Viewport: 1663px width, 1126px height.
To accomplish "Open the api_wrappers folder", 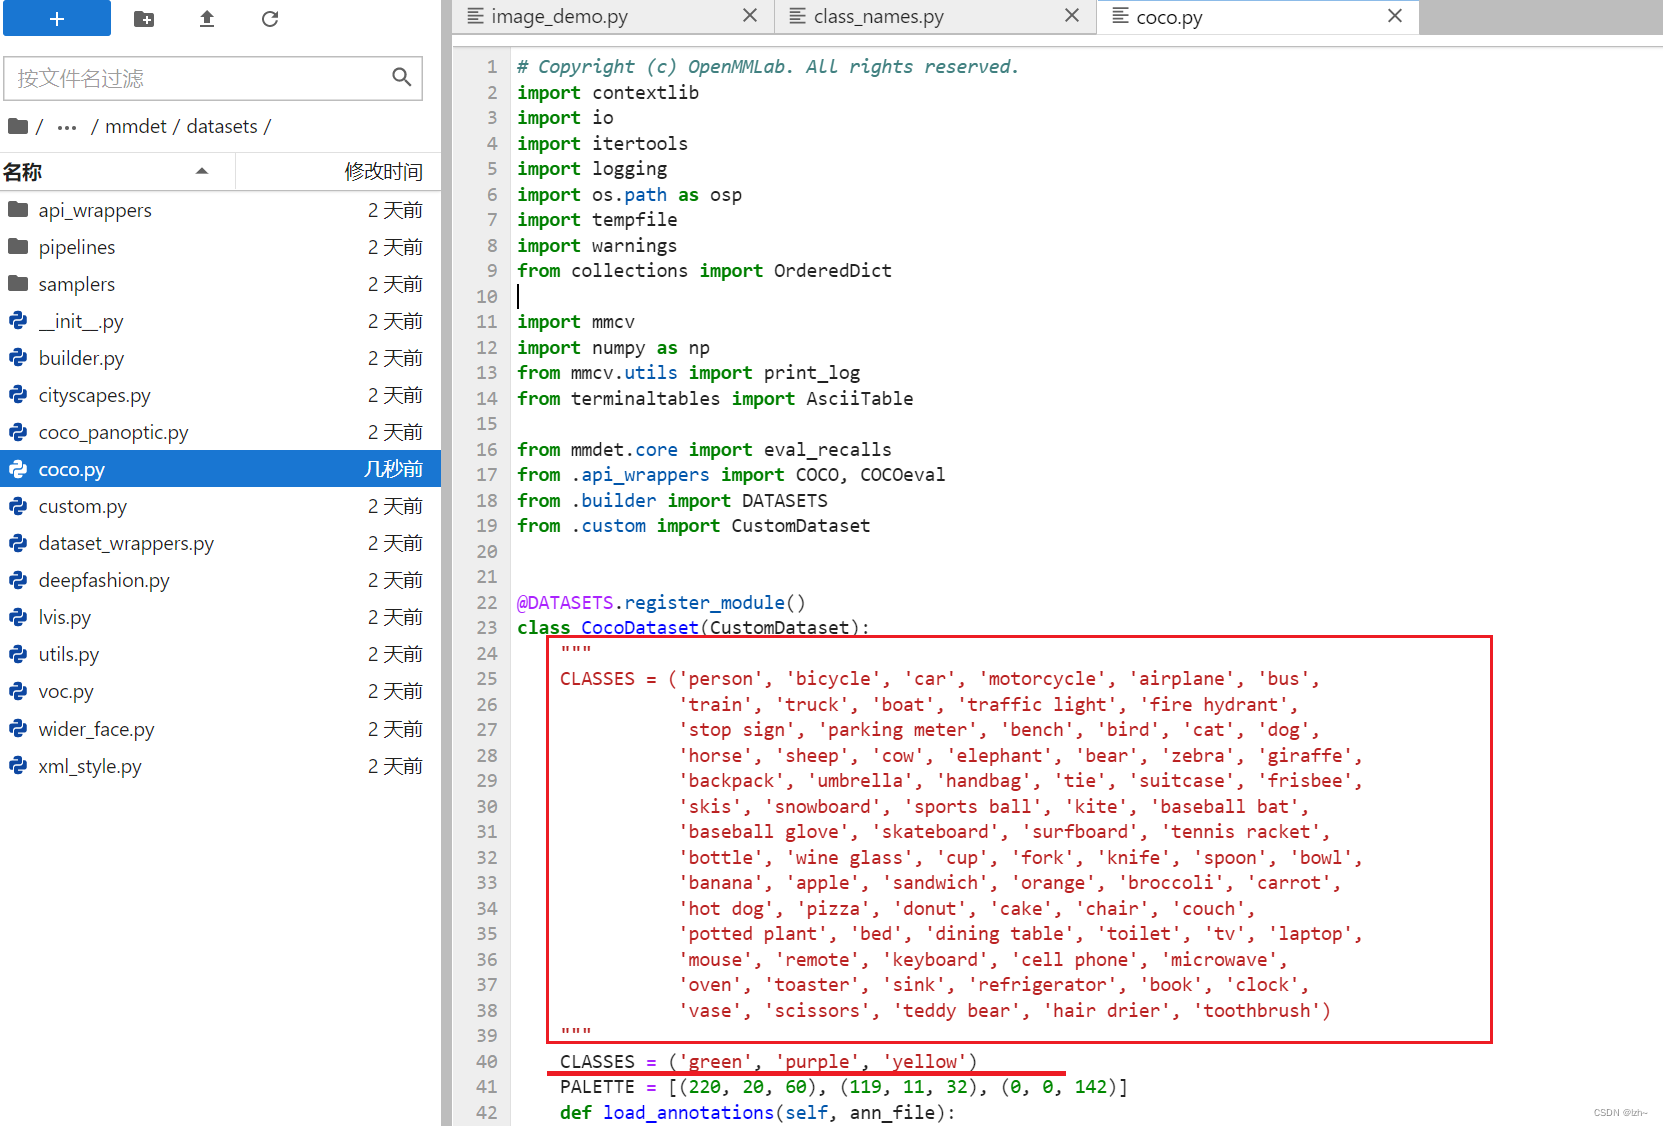I will click(x=220, y=210).
